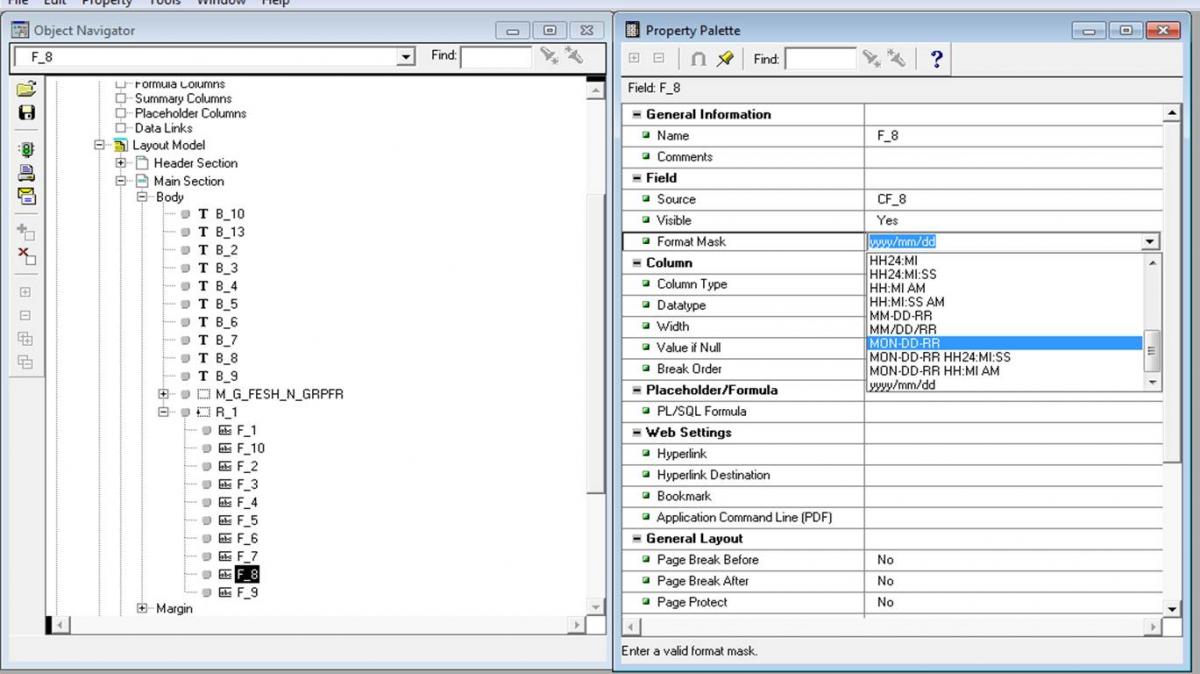Expand the Header Section node
The image size is (1200, 674).
[x=121, y=163]
